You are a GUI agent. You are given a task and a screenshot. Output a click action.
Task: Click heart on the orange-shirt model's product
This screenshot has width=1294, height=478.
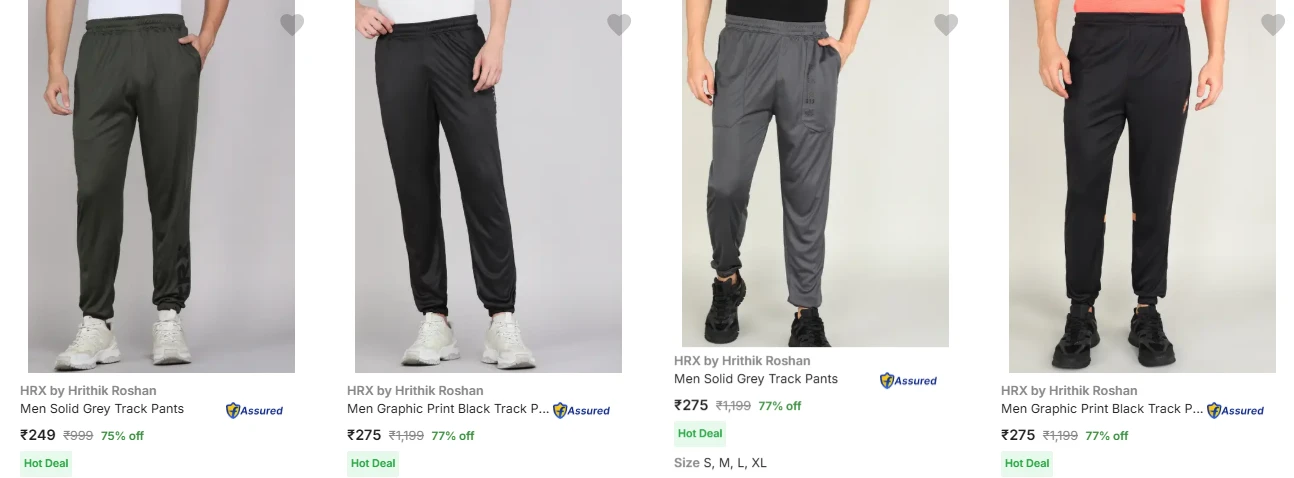1273,25
